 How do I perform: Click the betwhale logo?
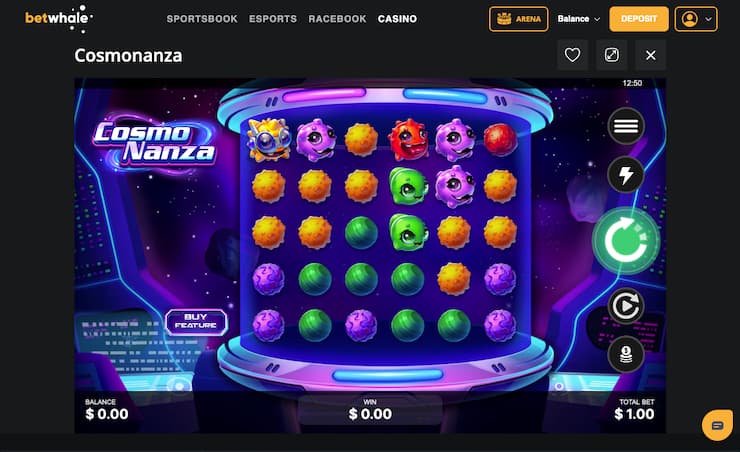[x=59, y=18]
